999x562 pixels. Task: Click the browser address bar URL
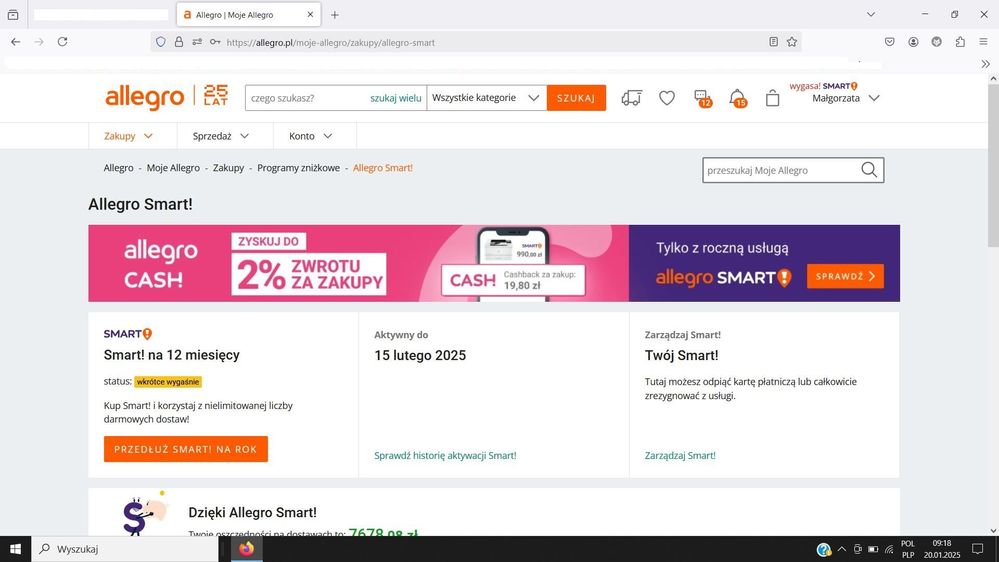click(331, 43)
